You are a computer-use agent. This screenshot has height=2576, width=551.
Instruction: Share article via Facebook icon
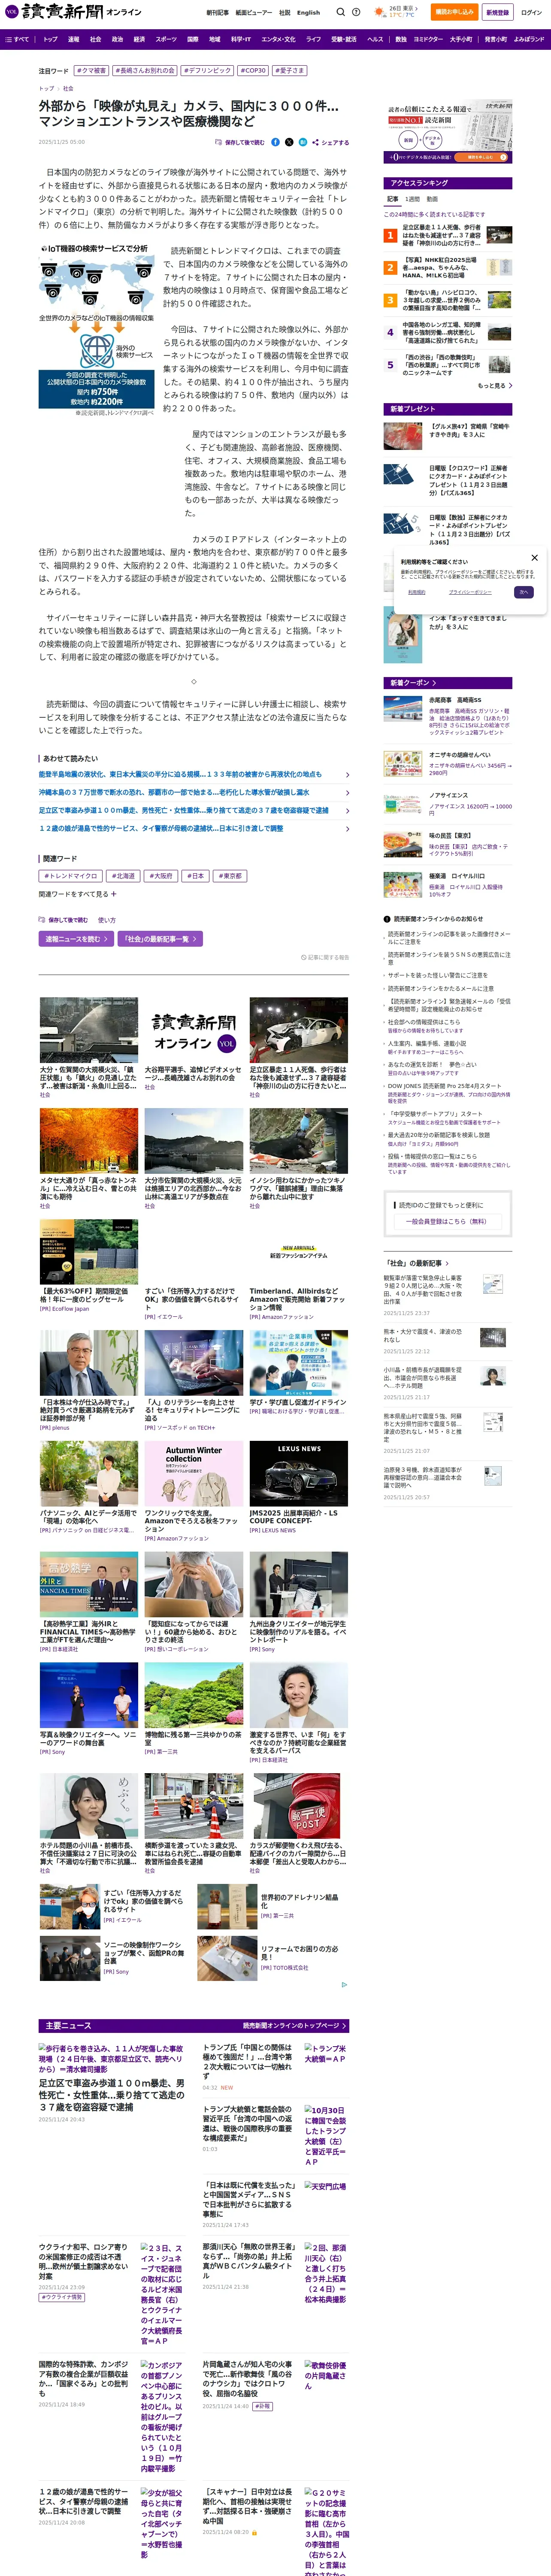[x=275, y=142]
